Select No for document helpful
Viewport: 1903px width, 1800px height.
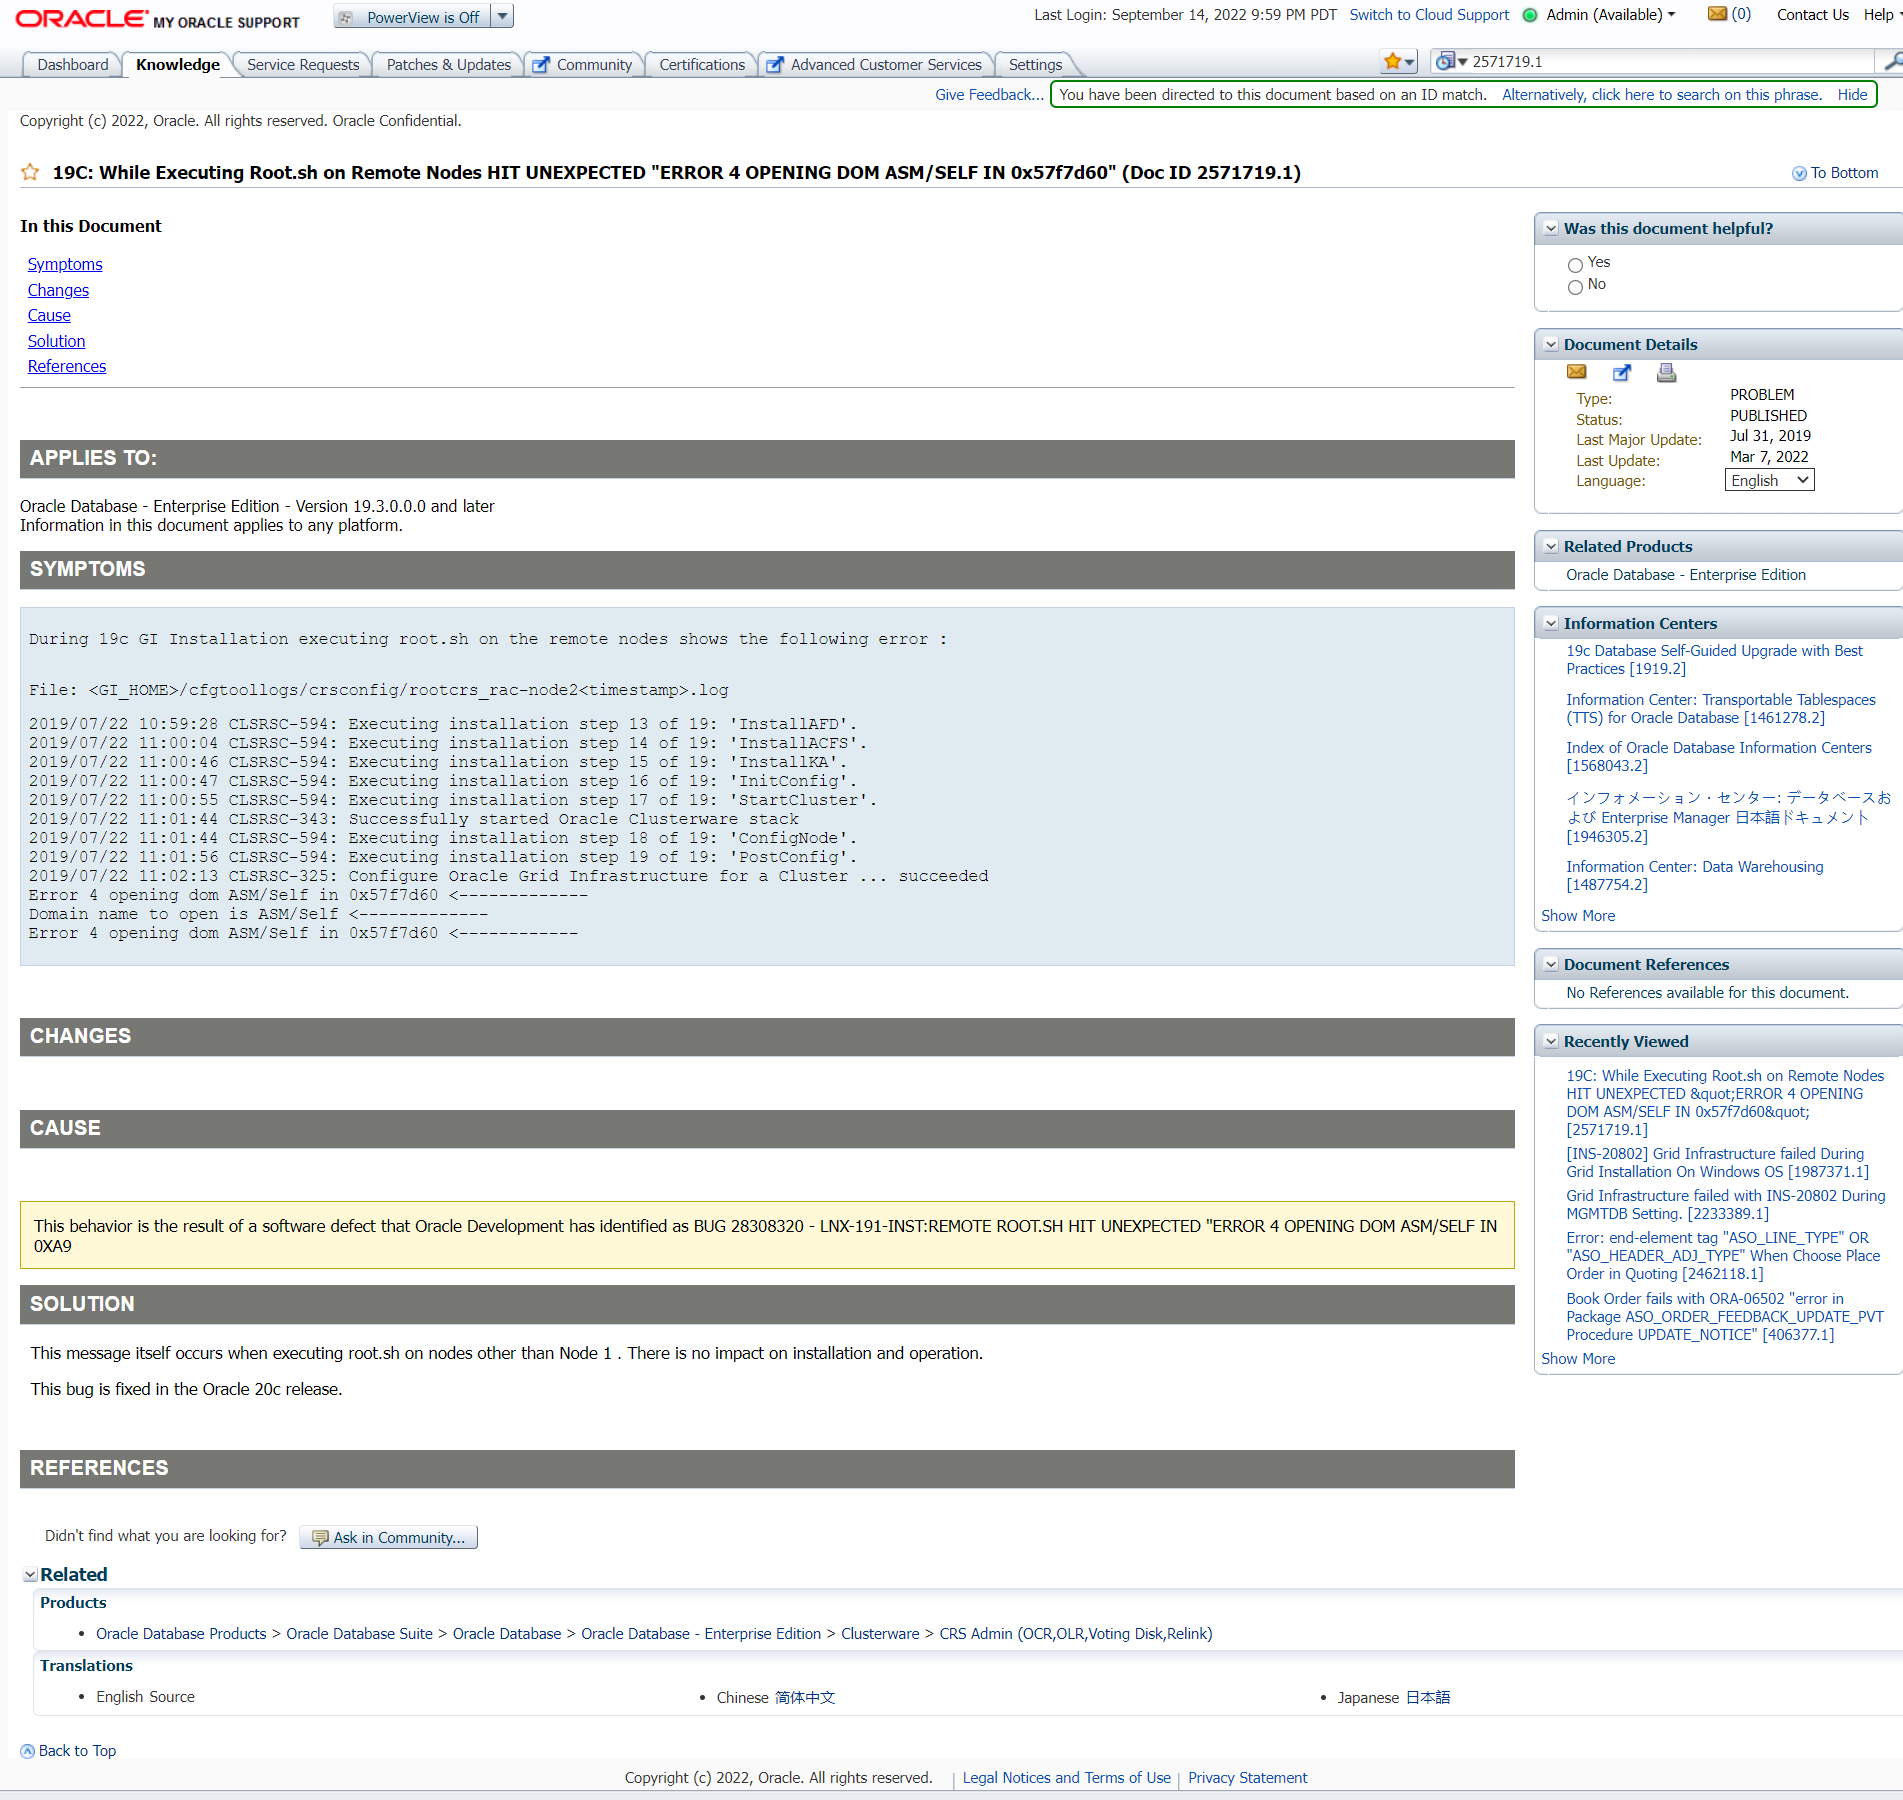[x=1576, y=288]
